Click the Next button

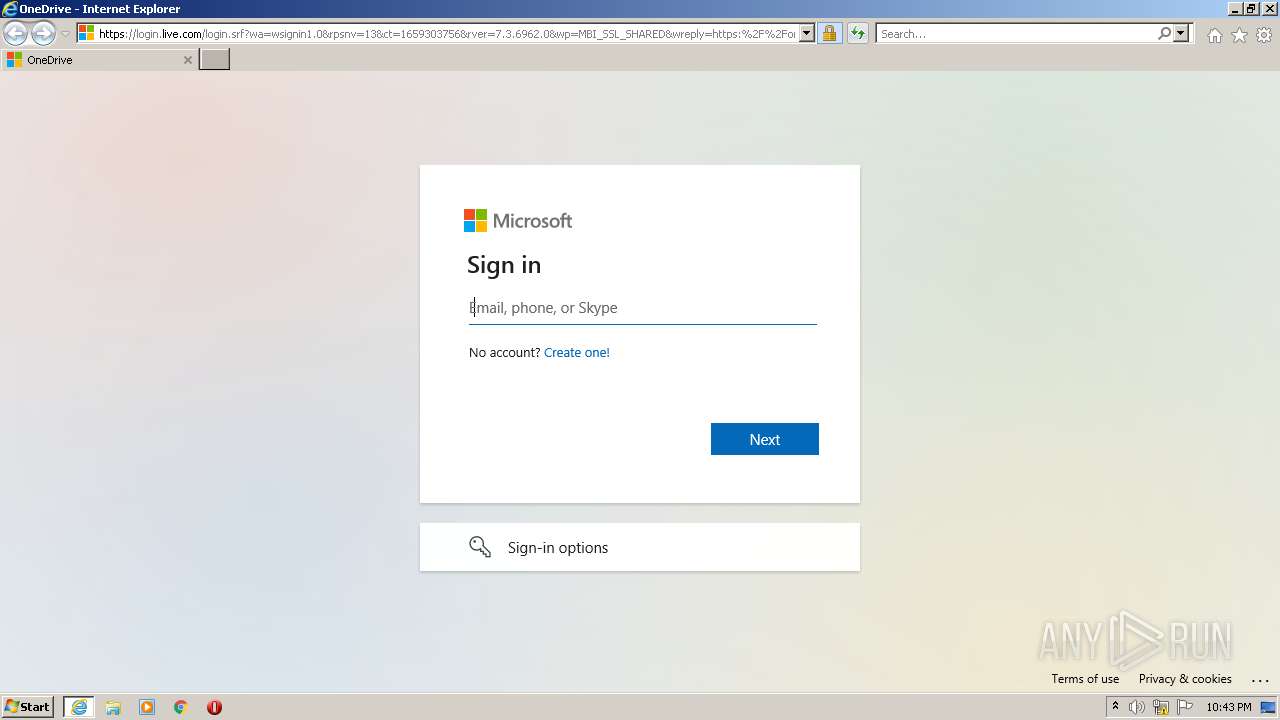pos(765,439)
